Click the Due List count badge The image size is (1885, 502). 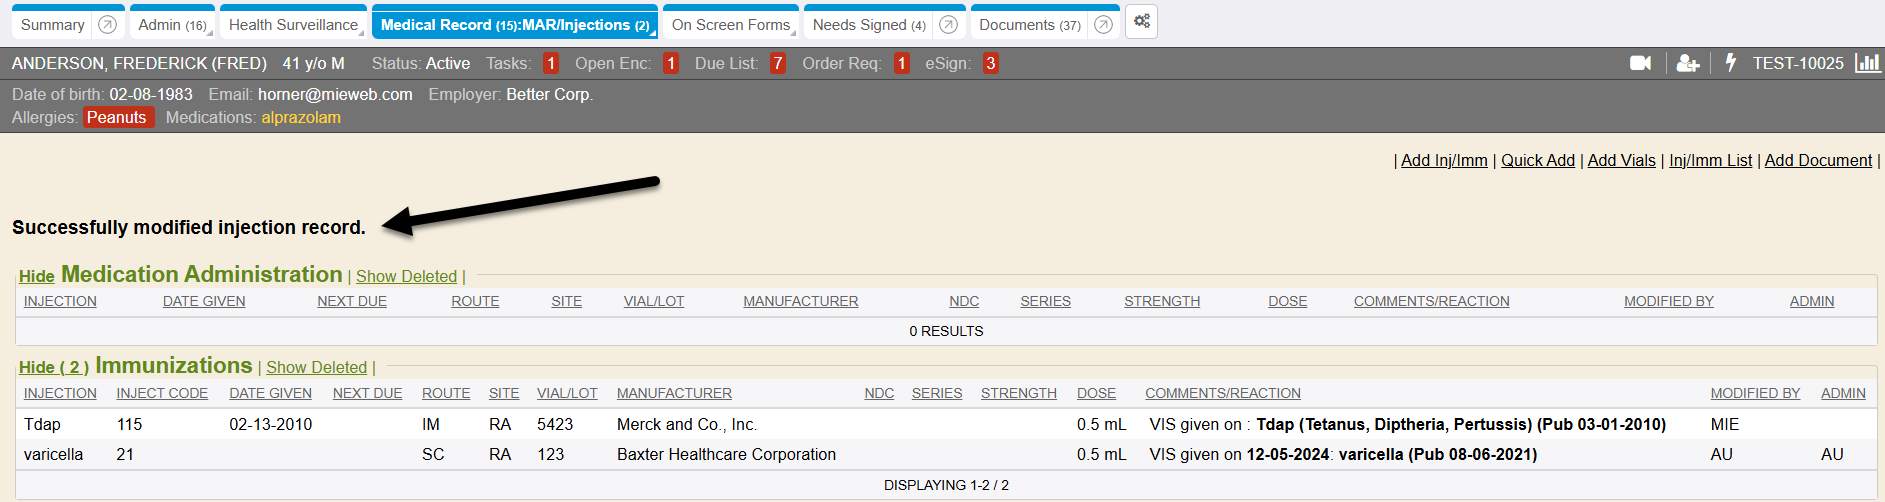pos(777,63)
